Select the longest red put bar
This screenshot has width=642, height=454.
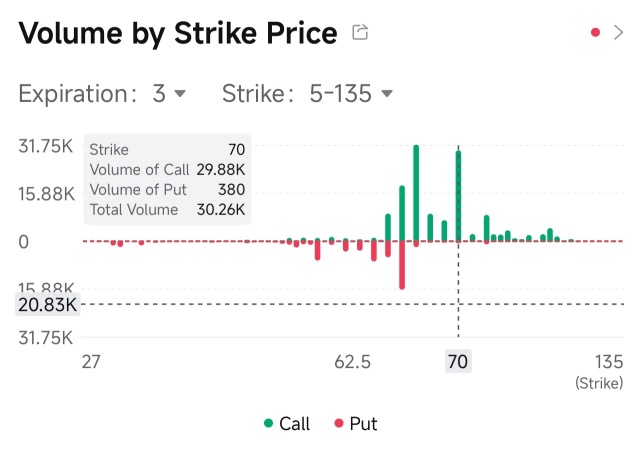402,265
